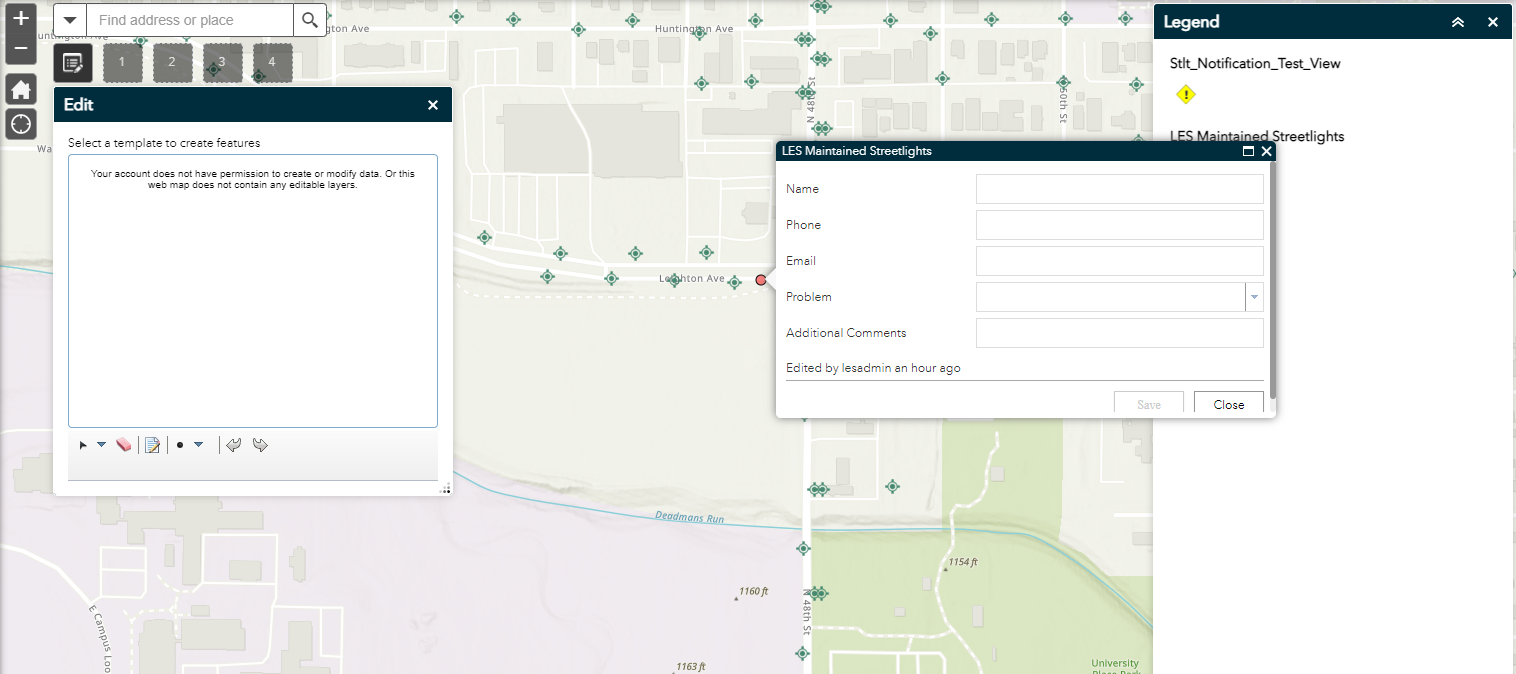Pick the eraser tool in the Edit toolbar
The width and height of the screenshot is (1516, 674).
[x=124, y=445]
